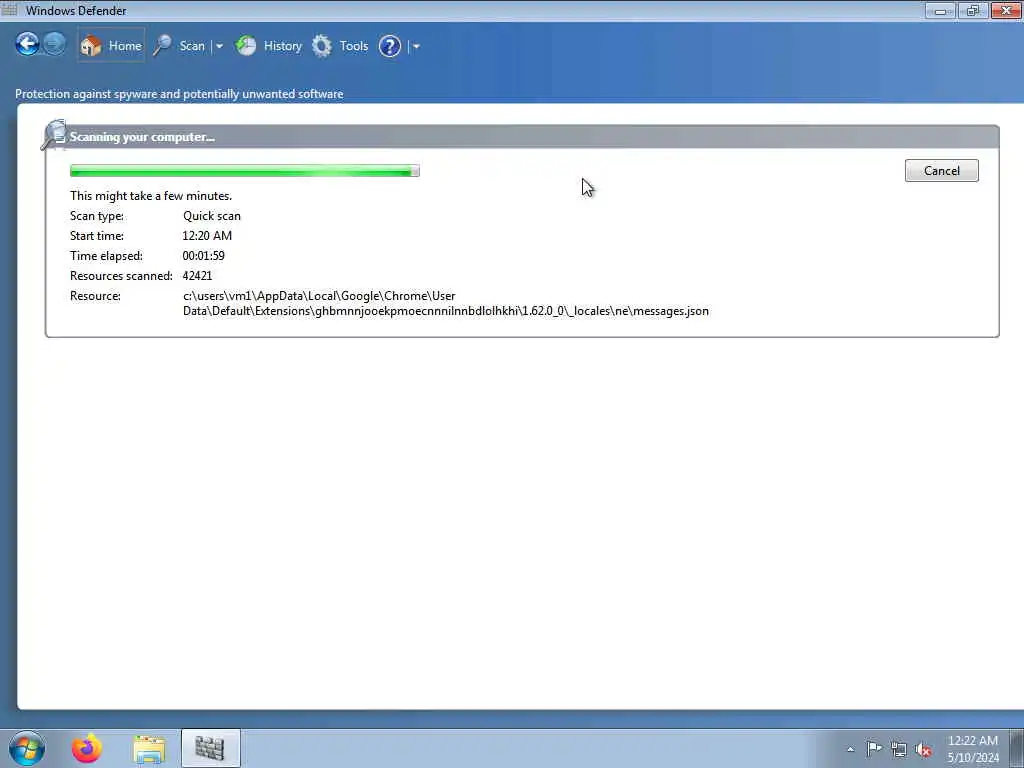Screen dimensions: 1024x768
Task: Click 'This might take a few minutes.' text
Action: coord(151,196)
